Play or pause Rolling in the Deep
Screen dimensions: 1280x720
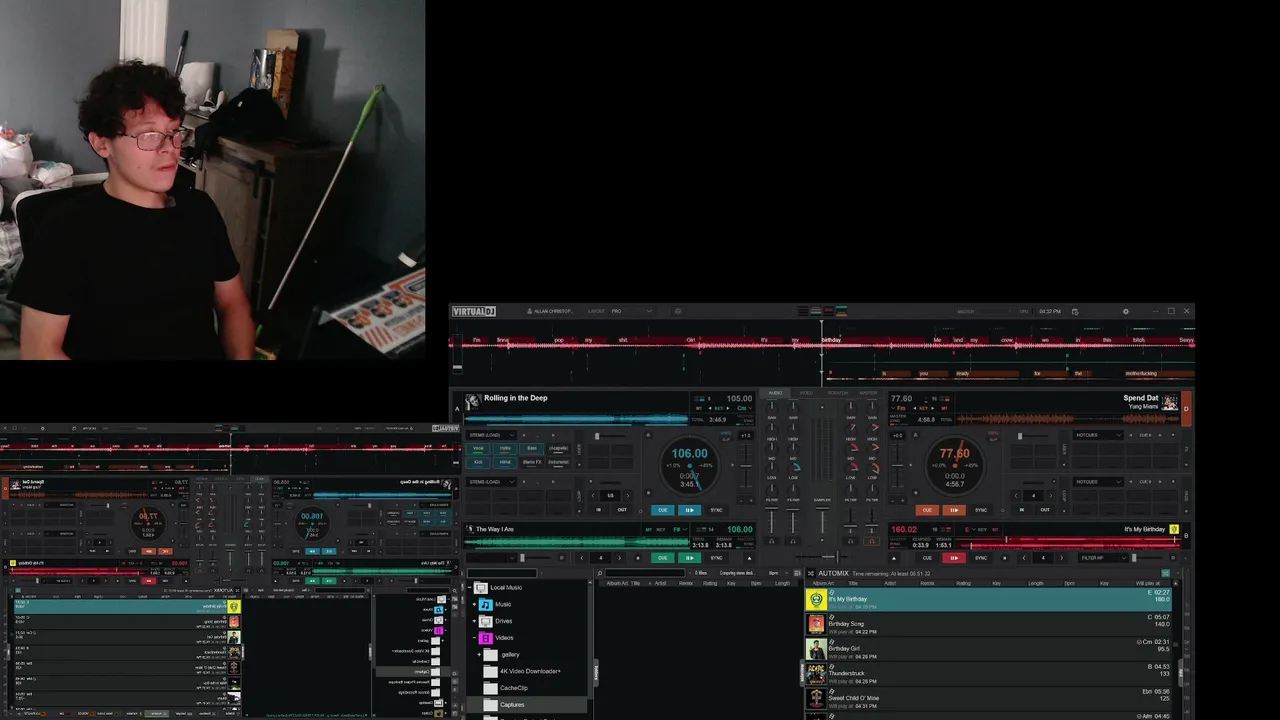pyautogui.click(x=689, y=510)
